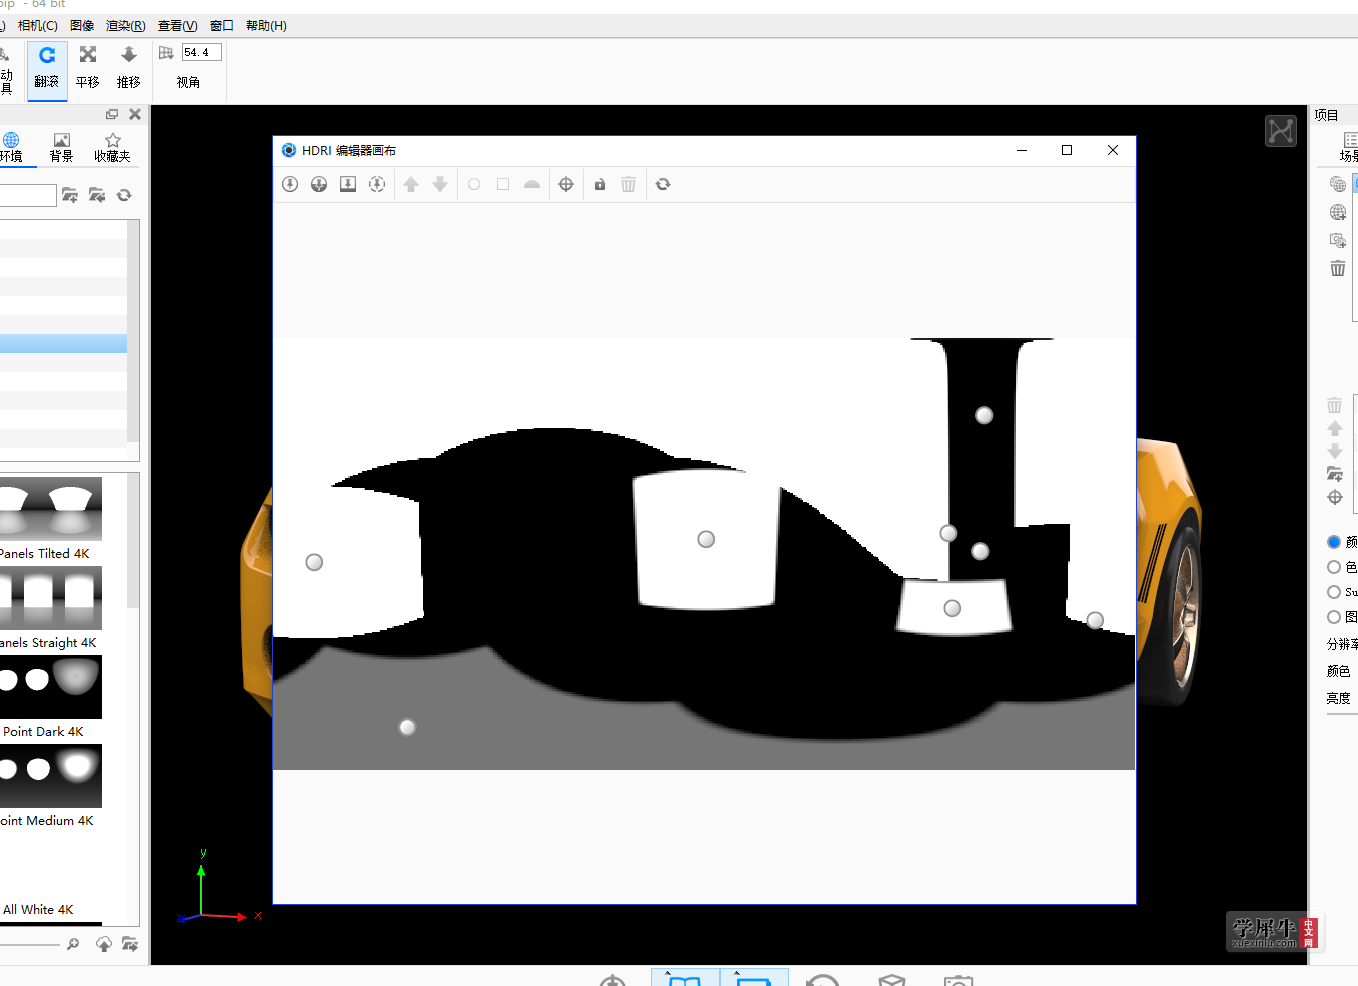
Task: Select the Pan (平移) camera tool
Action: 88,68
